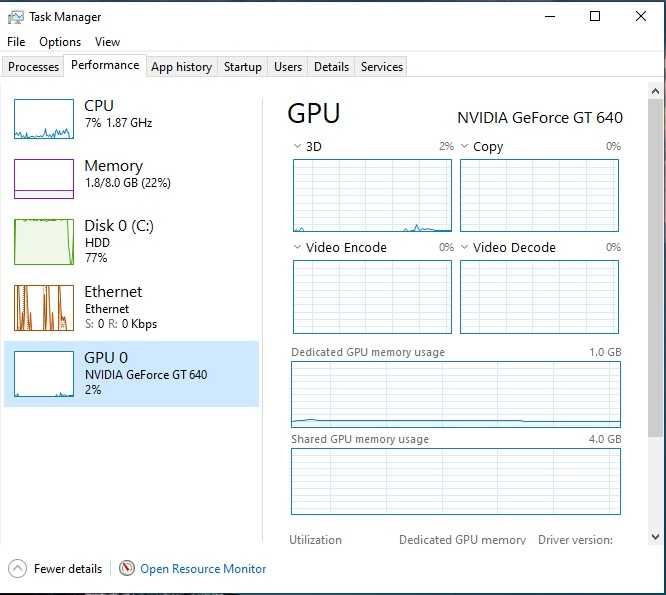Switch to the Processes tab
Viewport: 666px width, 595px height.
[34, 67]
